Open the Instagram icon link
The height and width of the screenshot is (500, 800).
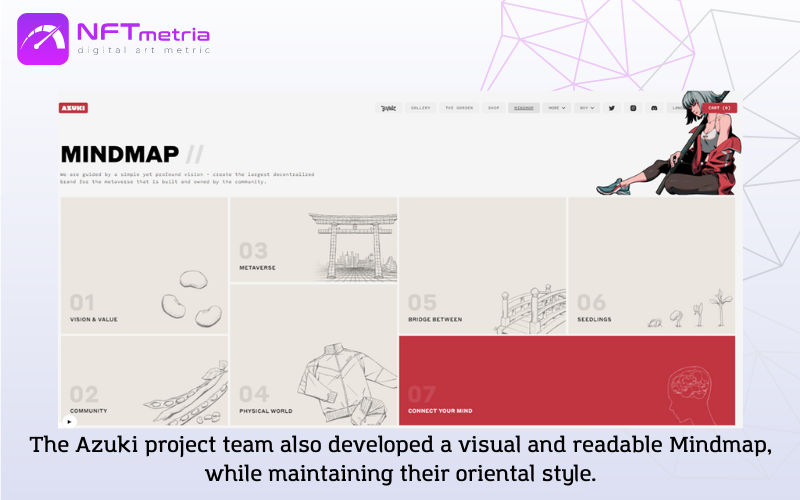pyautogui.click(x=633, y=108)
